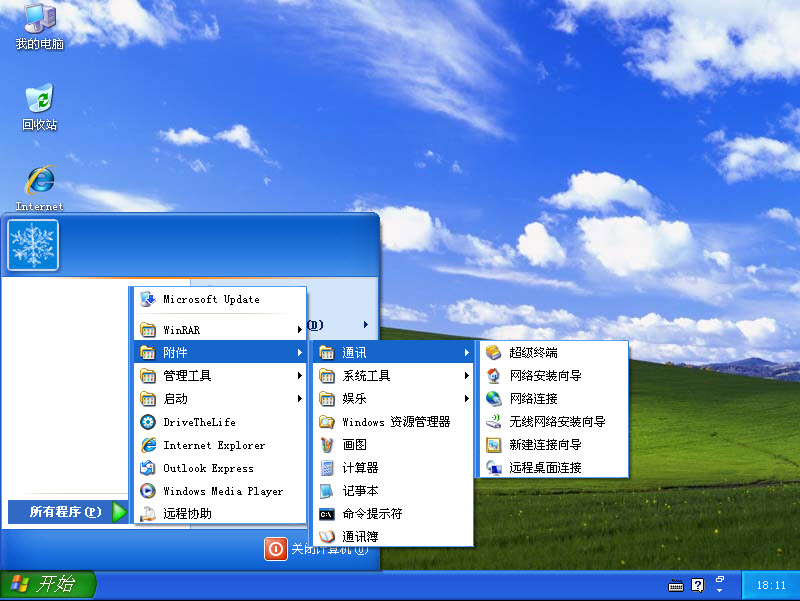The height and width of the screenshot is (601, 800).
Task: Open 计算器 calculator
Action: click(393, 468)
